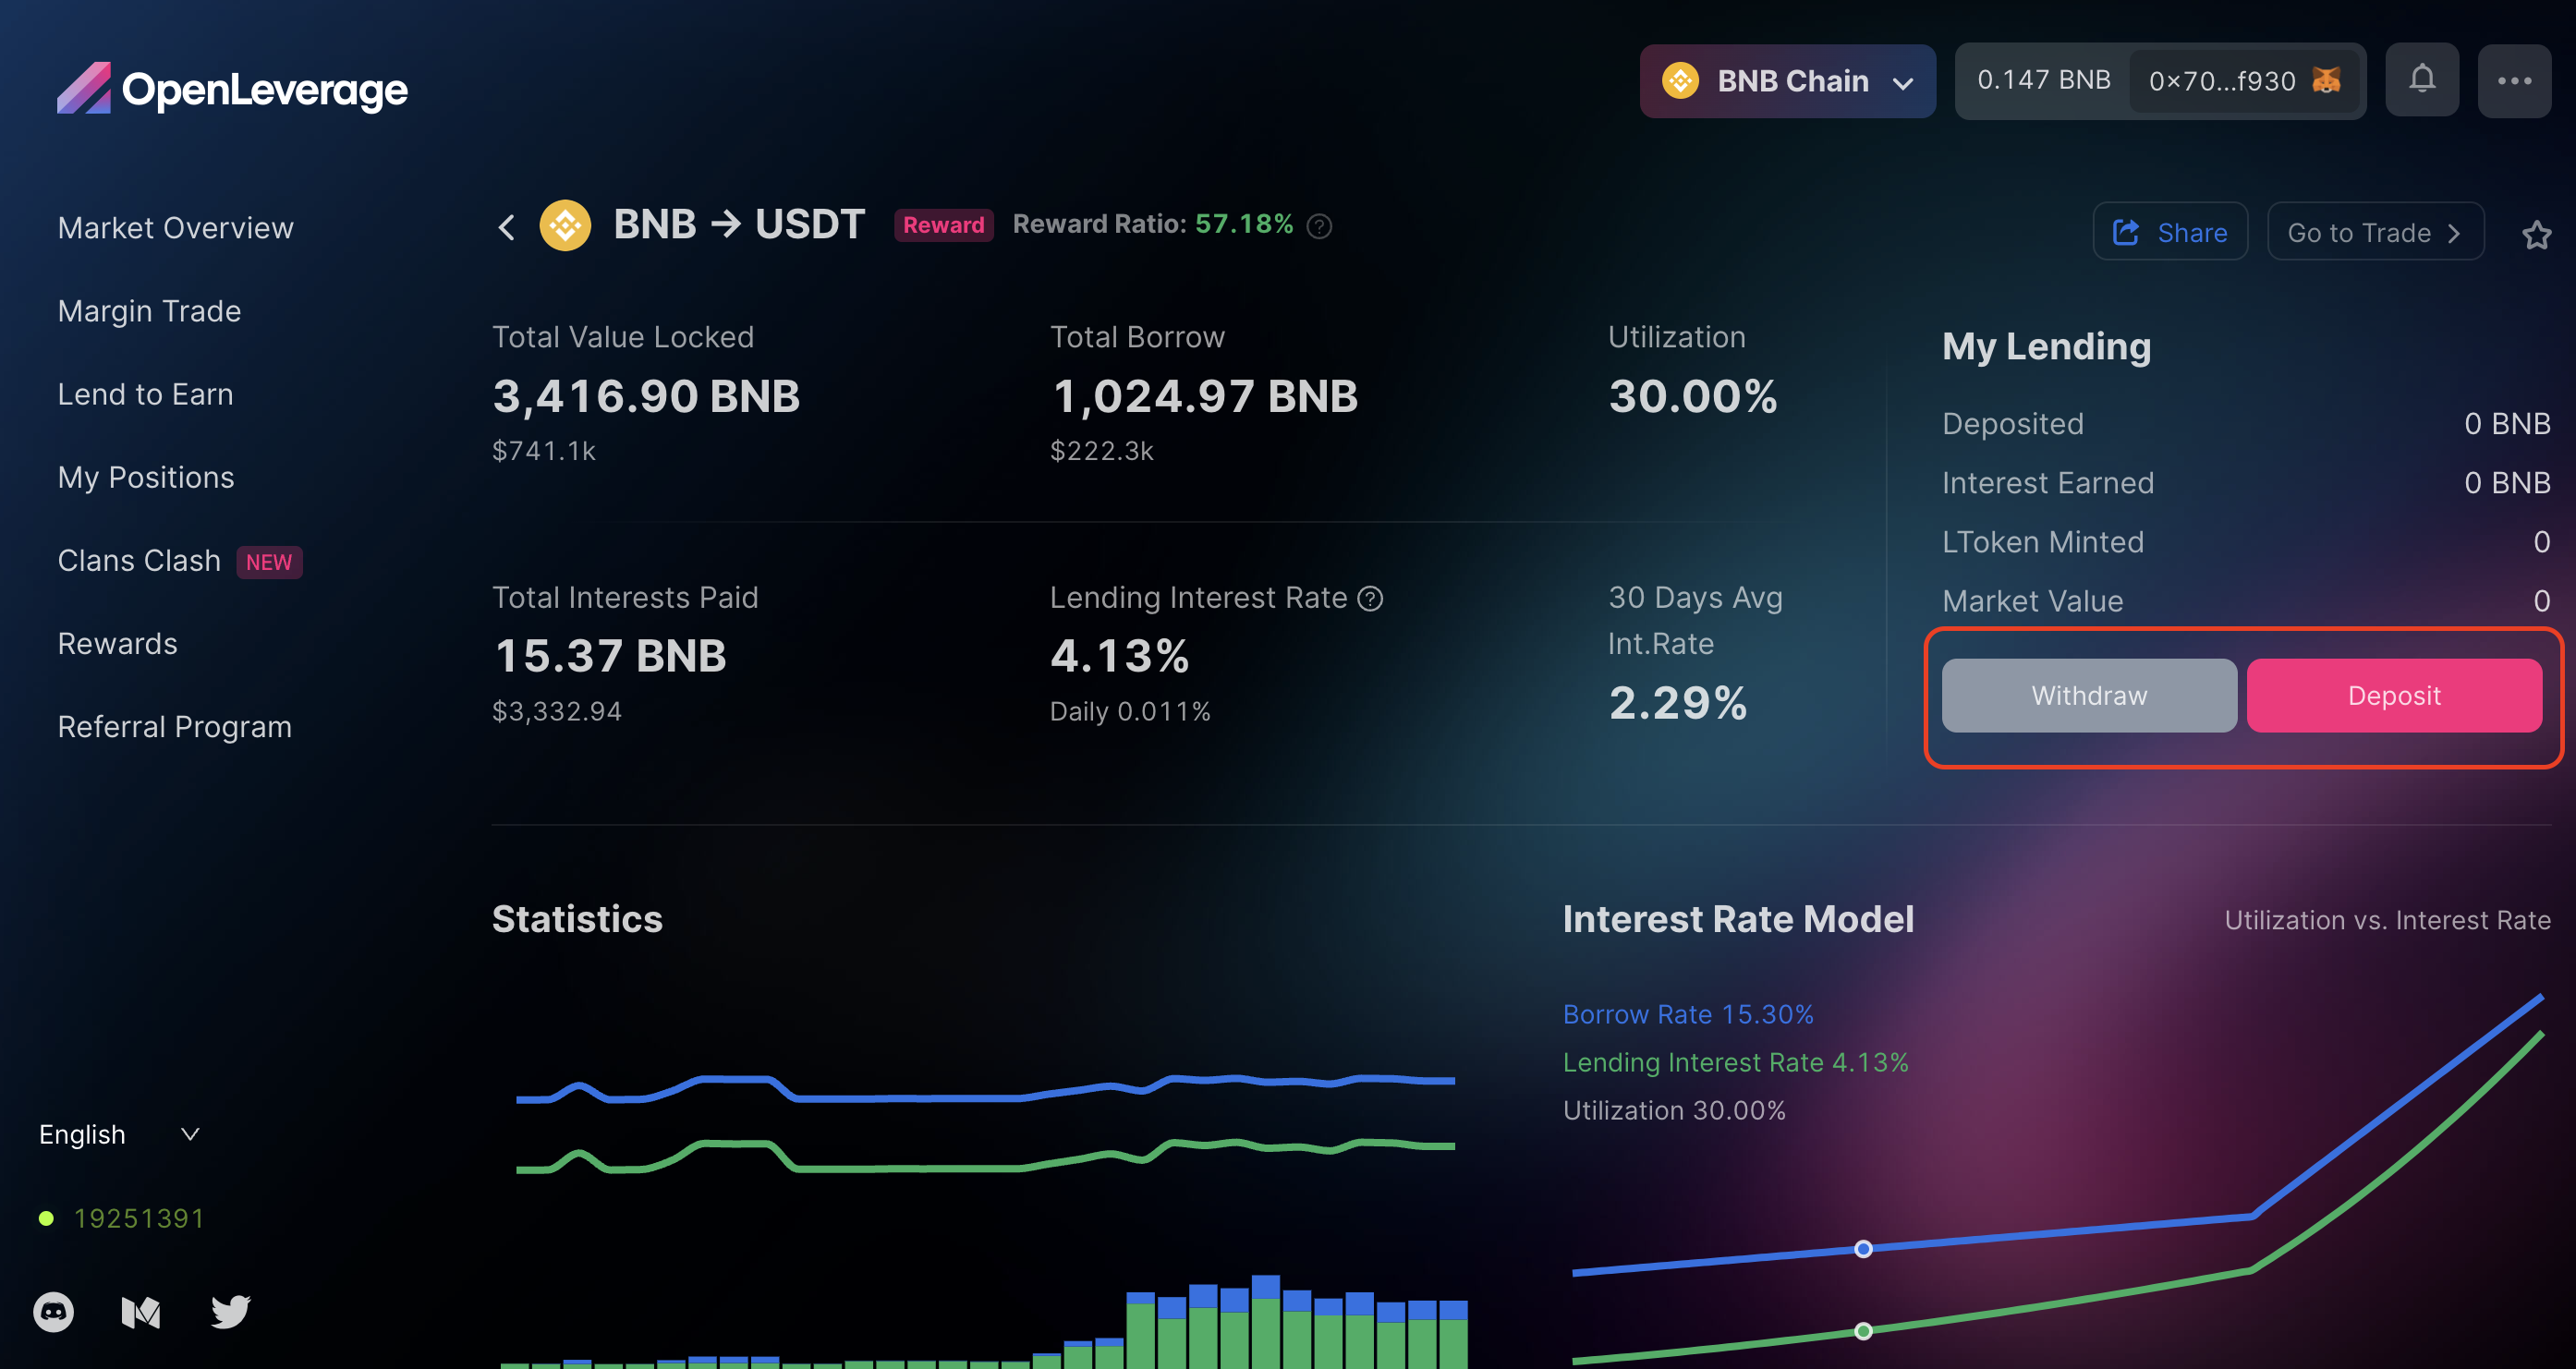Open the notifications bell icon
This screenshot has width=2576, height=1369.
click(x=2421, y=80)
